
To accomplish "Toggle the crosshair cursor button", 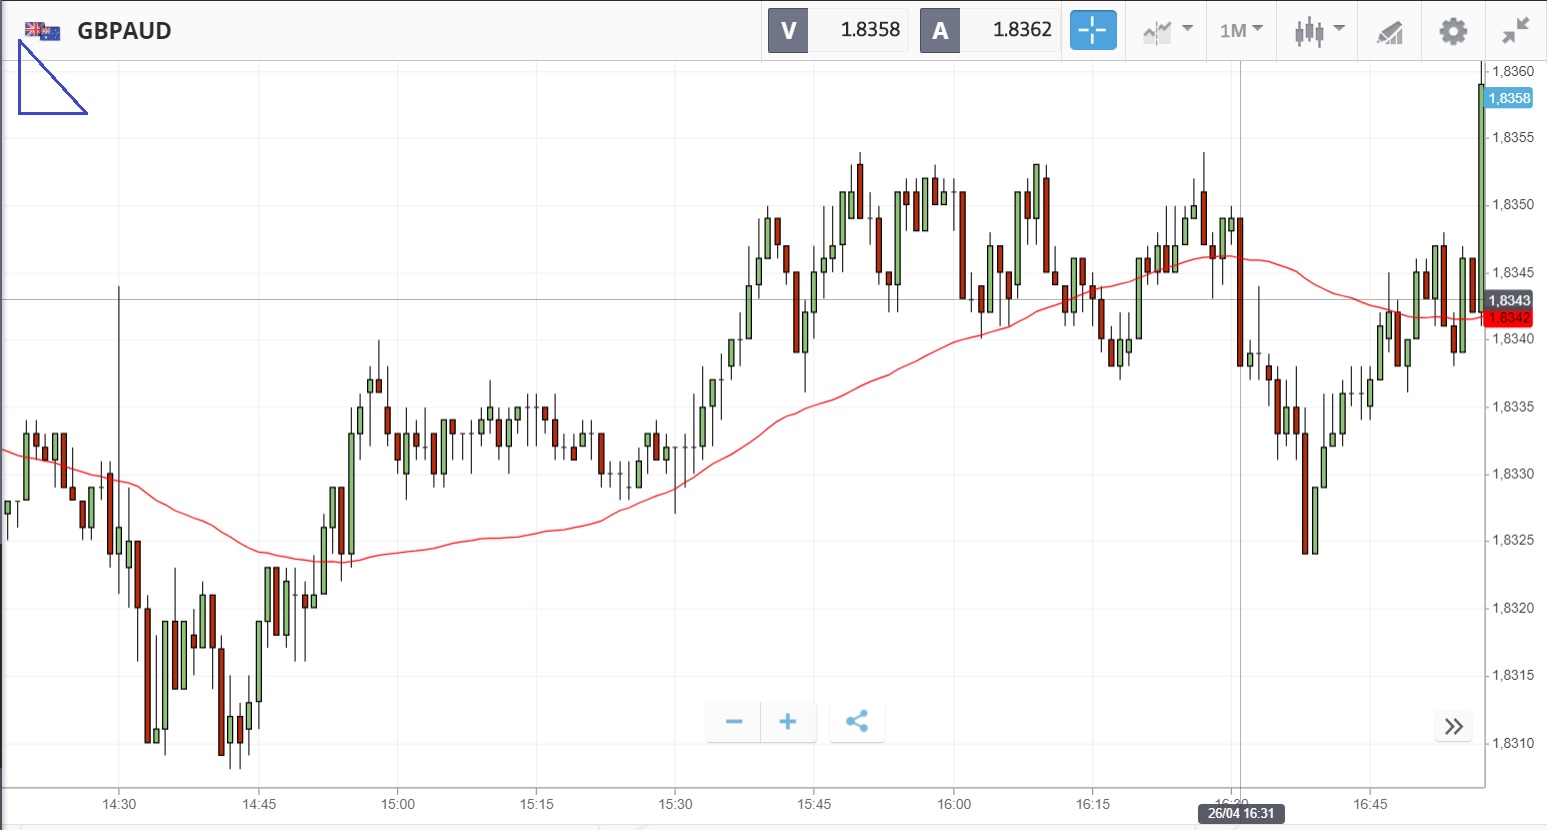I will coord(1093,30).
